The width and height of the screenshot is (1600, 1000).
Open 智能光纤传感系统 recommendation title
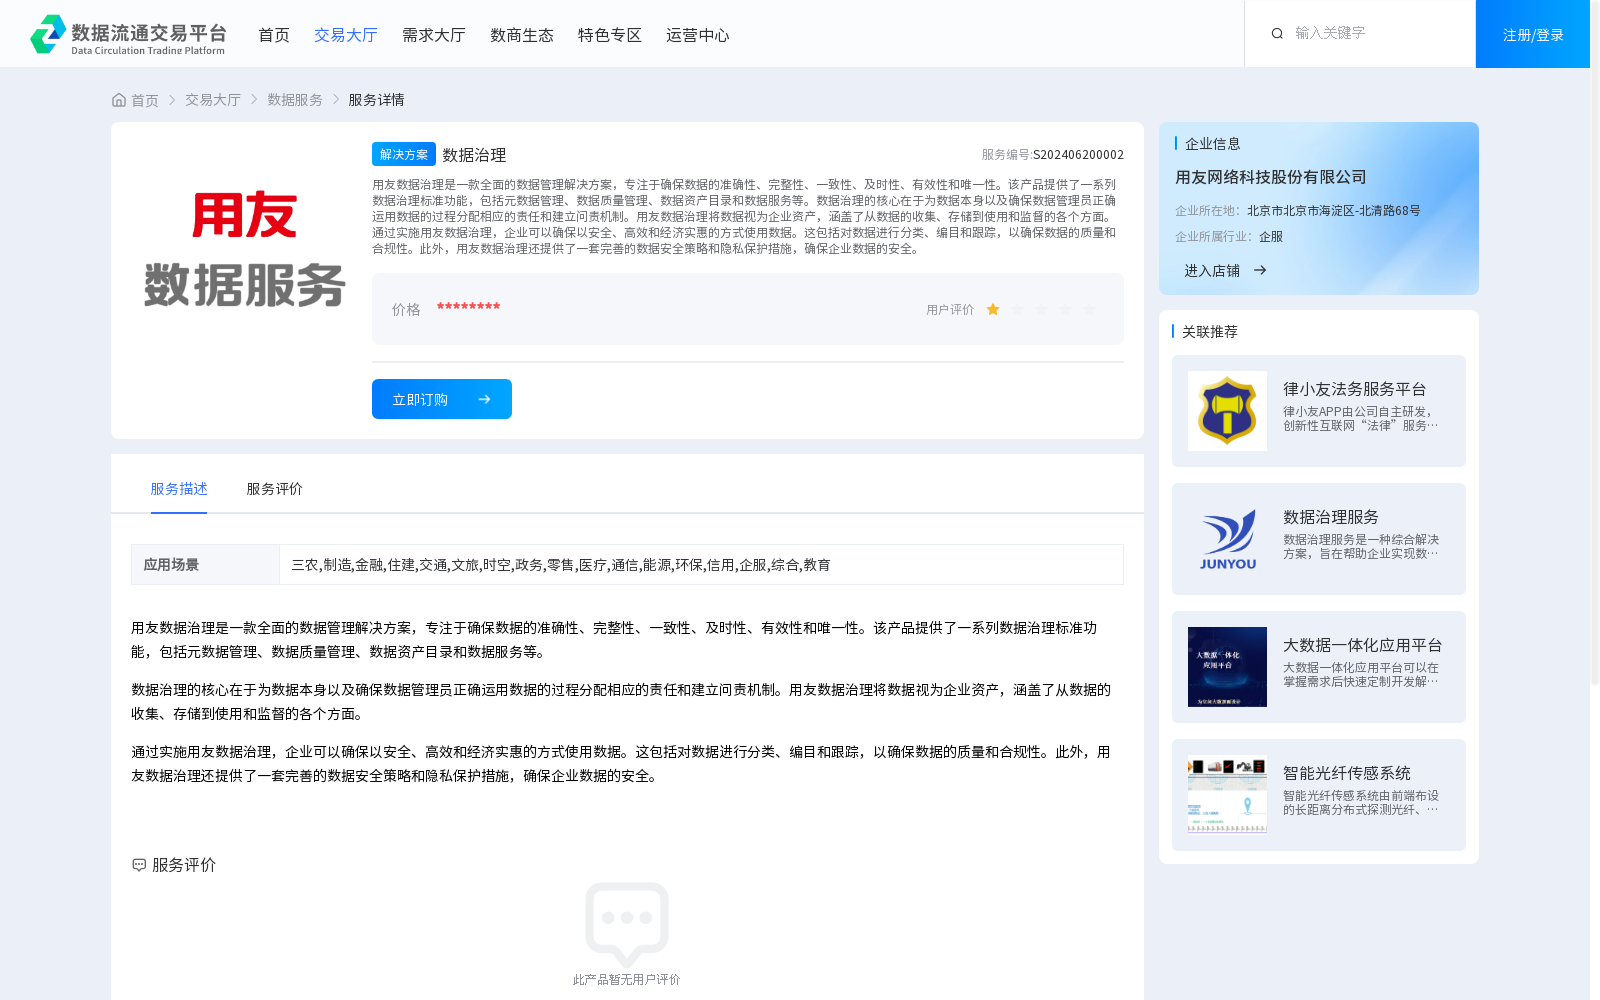pyautogui.click(x=1347, y=773)
